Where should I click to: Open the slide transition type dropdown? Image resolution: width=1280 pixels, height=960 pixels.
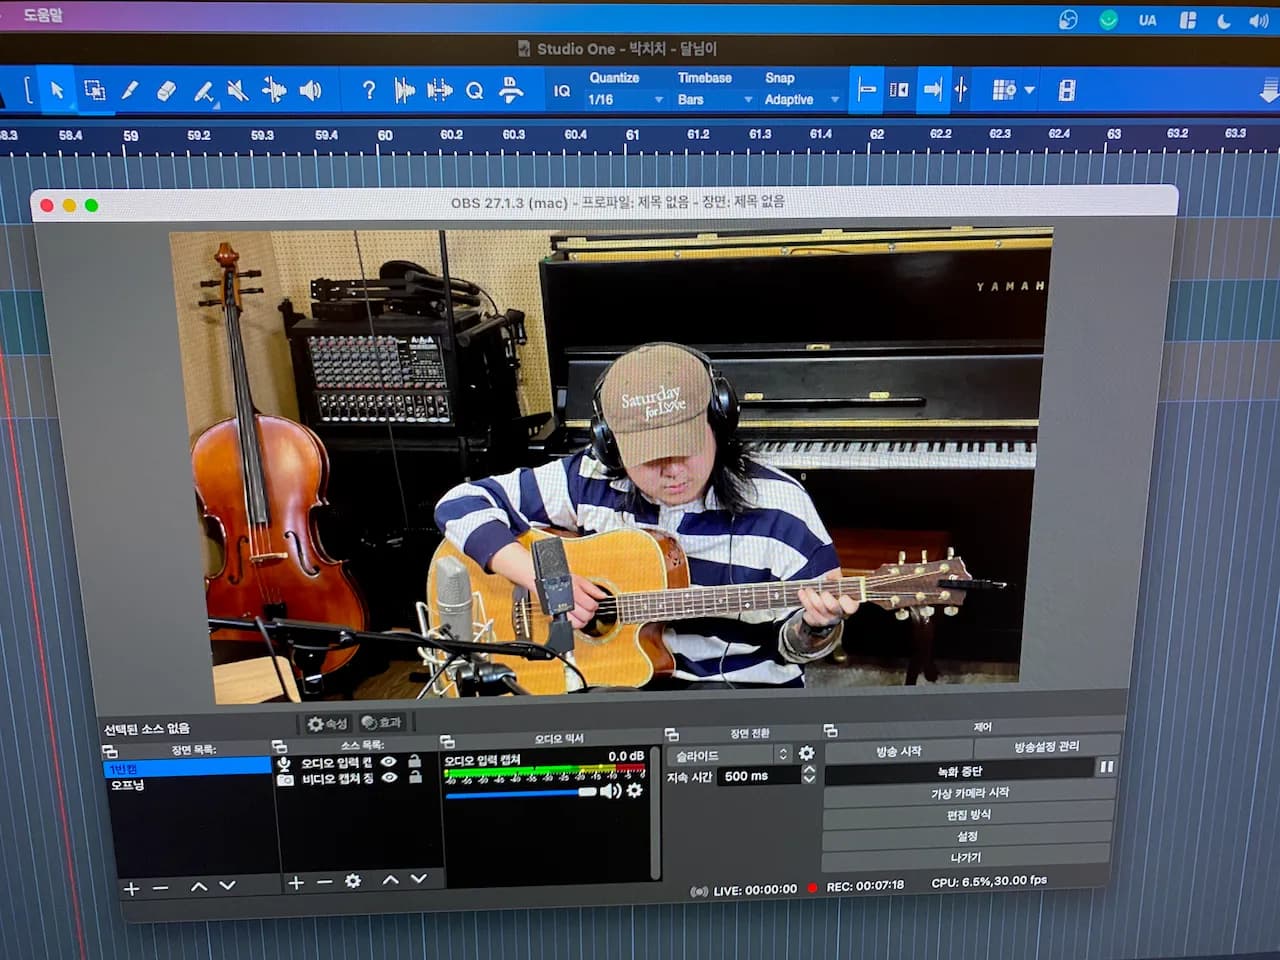731,755
